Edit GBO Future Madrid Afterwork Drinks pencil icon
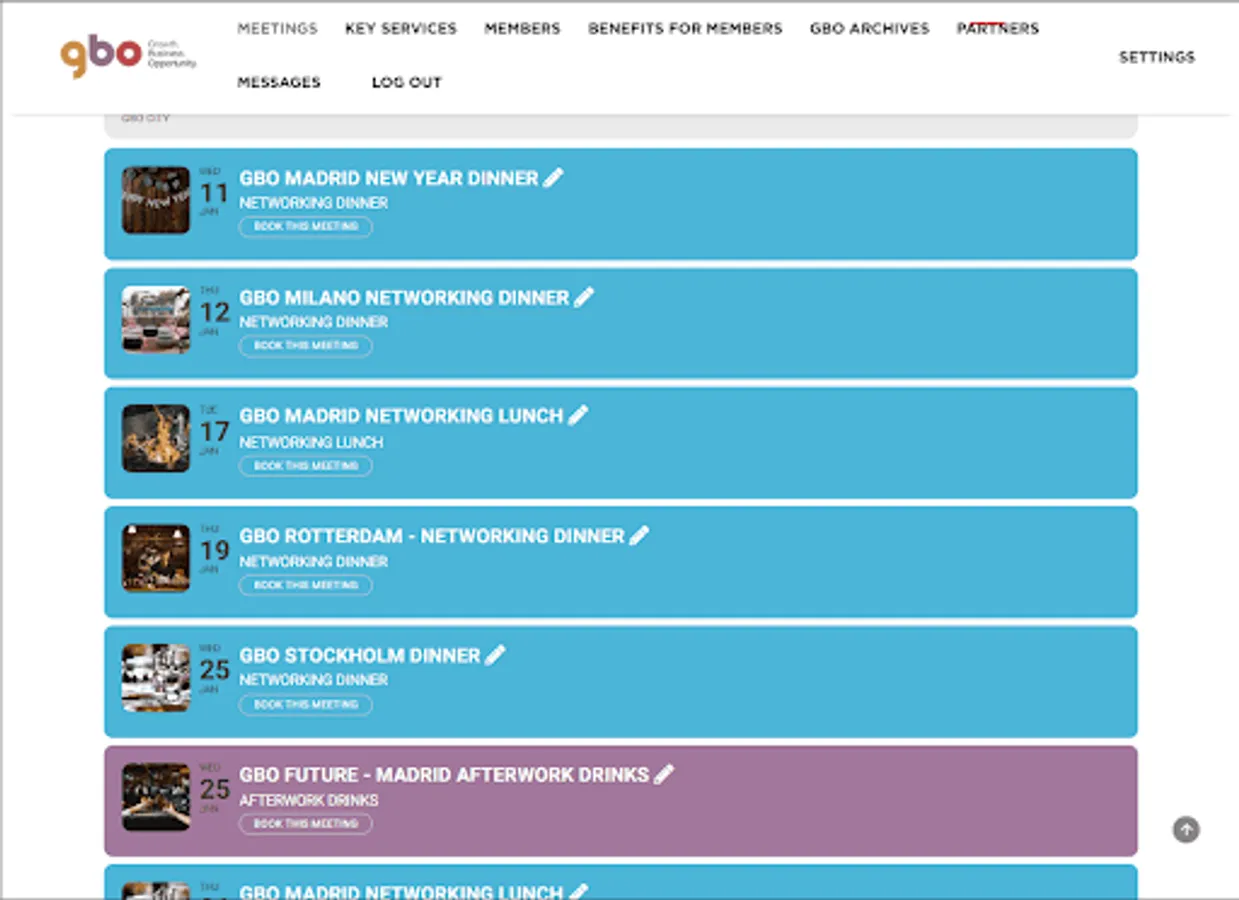This screenshot has width=1239, height=900. point(664,774)
